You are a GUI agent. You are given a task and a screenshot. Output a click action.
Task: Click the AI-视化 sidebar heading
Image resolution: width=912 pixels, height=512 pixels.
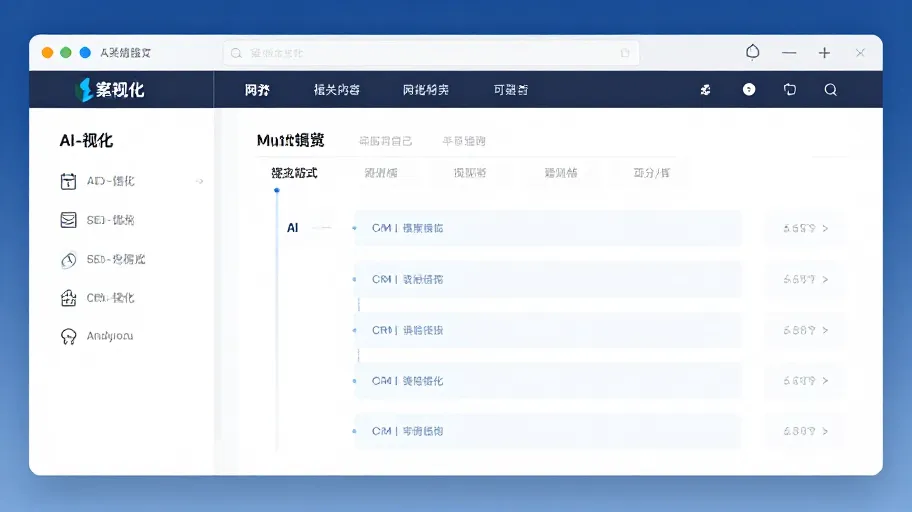pyautogui.click(x=86, y=140)
